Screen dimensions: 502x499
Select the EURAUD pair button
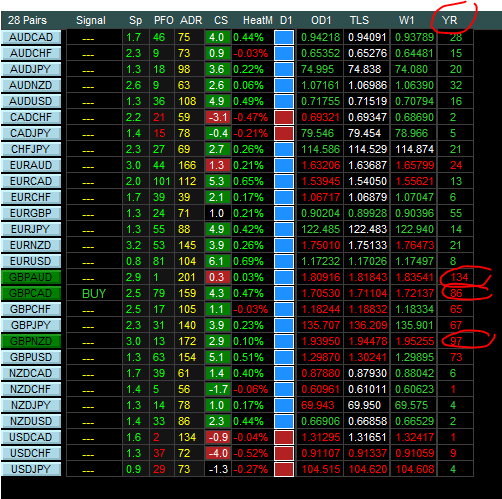pos(31,165)
